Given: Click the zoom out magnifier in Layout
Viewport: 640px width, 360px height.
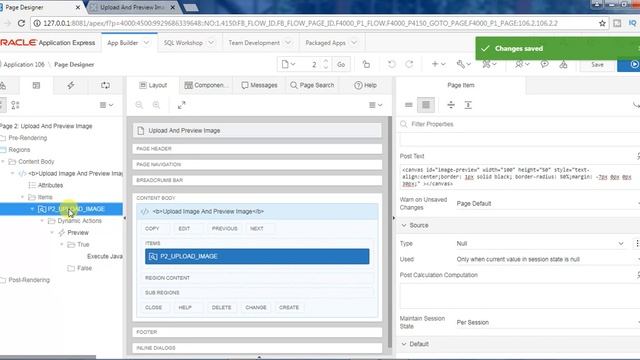Looking at the screenshot, I should 139,105.
